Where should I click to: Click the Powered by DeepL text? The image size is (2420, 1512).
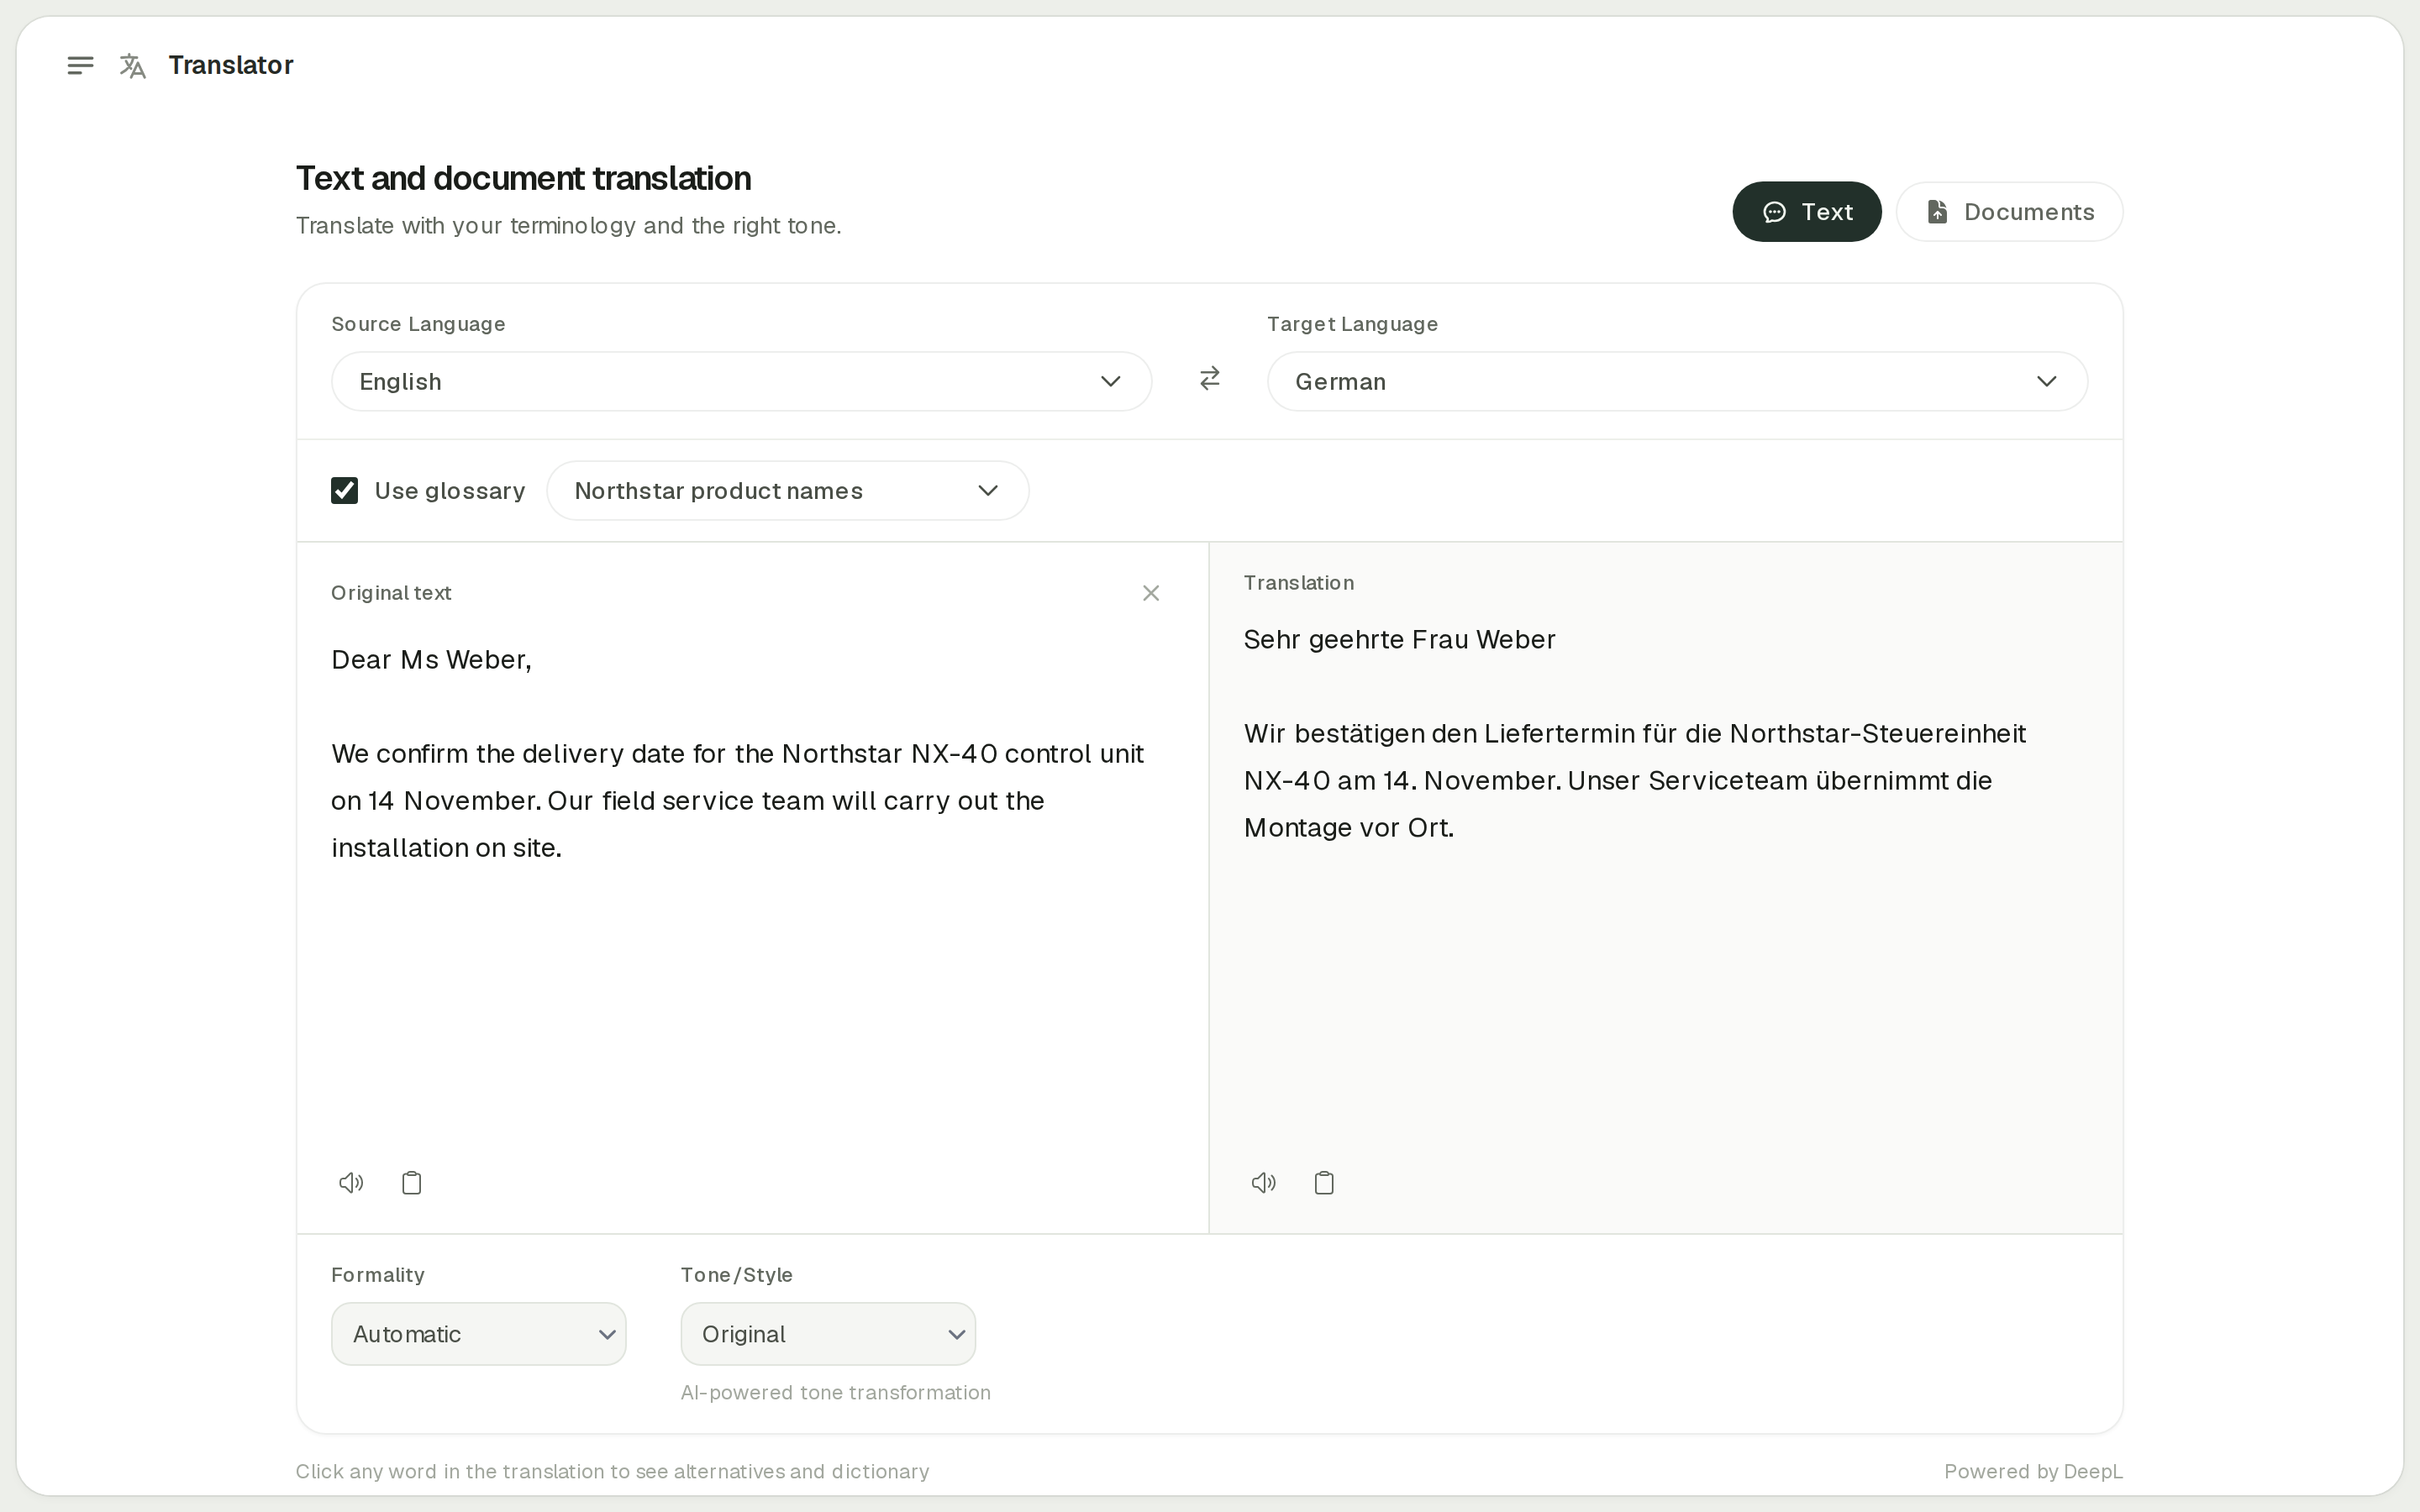tap(2033, 1471)
